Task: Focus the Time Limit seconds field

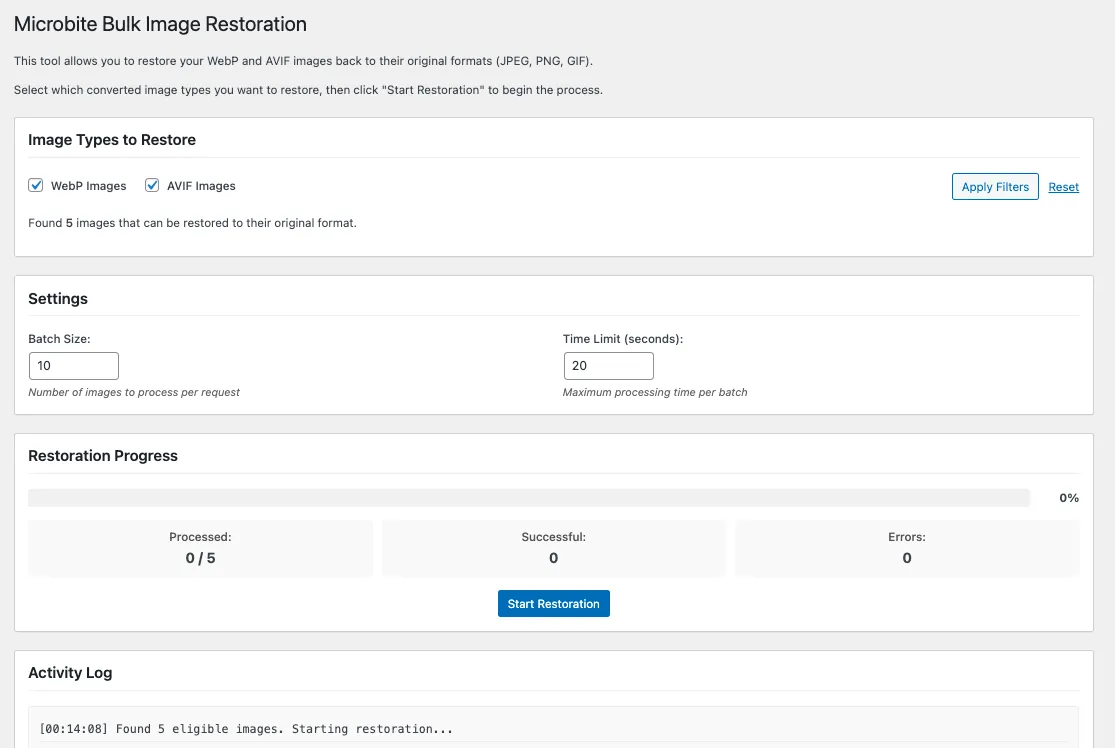Action: [609, 366]
